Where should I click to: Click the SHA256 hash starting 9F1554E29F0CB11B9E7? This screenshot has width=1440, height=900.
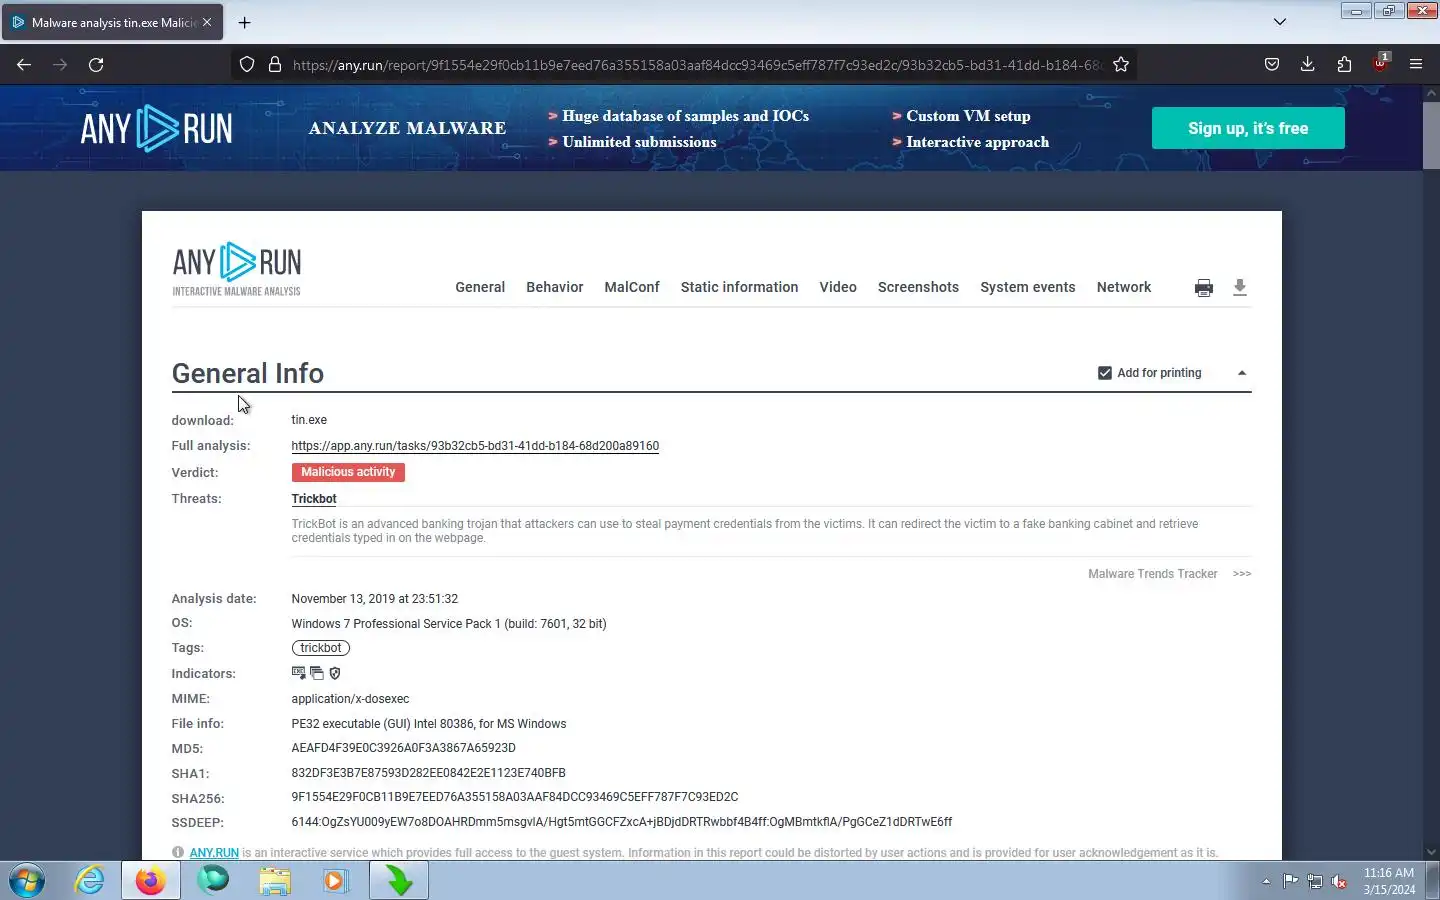click(x=515, y=797)
